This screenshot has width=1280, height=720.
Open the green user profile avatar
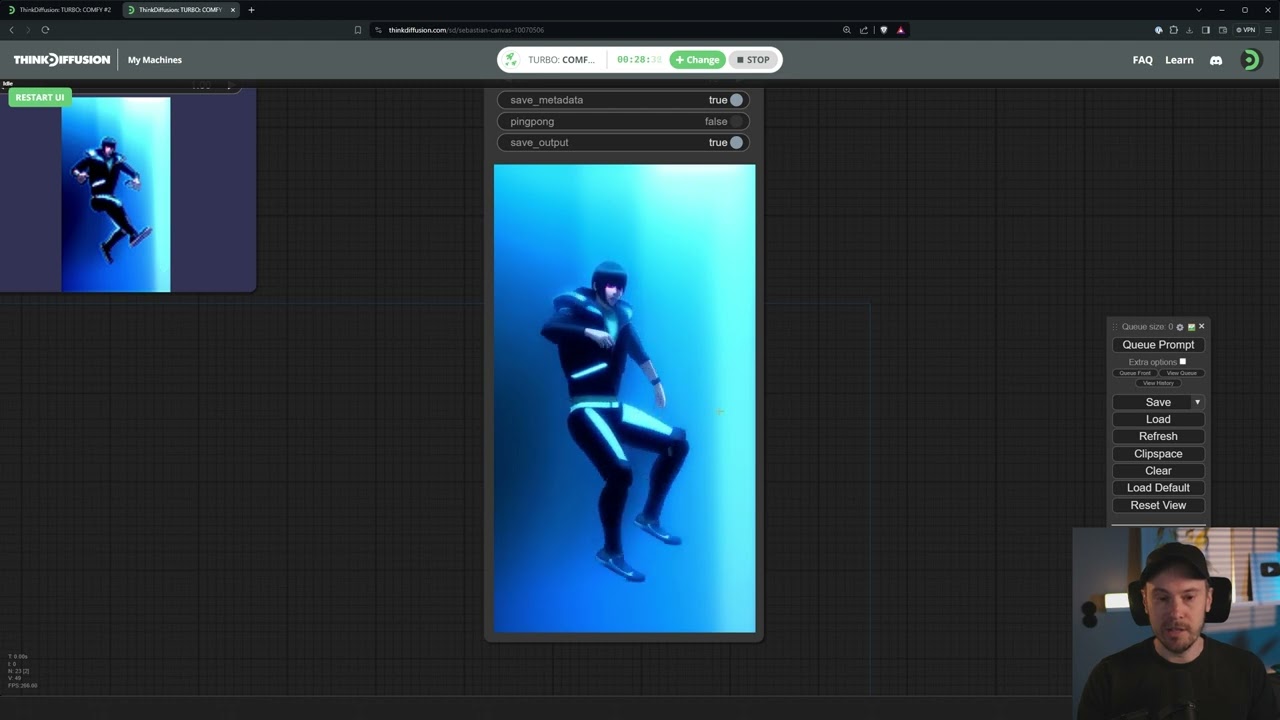point(1250,60)
